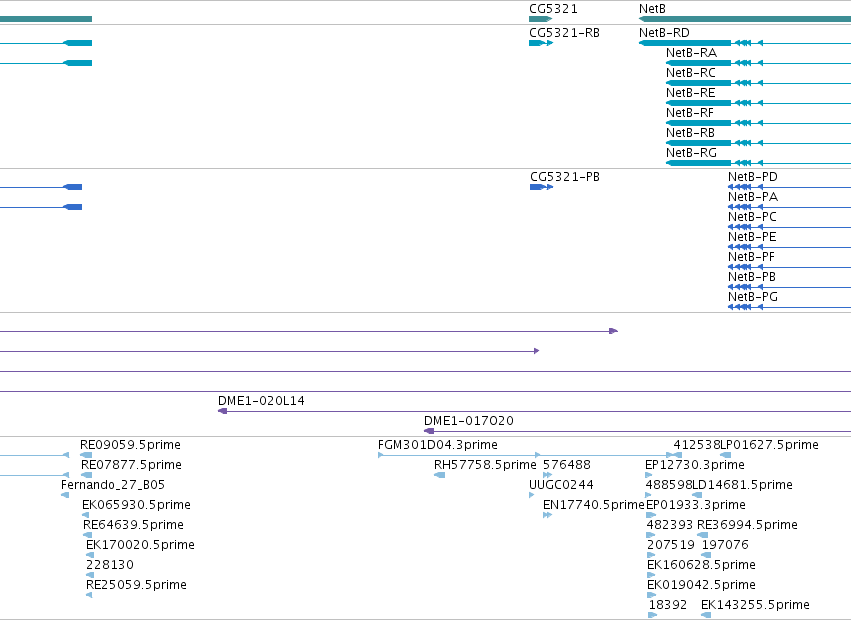Viewport: 851px width, 620px height.
Task: Select the NetB-RF transcript
Action: click(690, 113)
